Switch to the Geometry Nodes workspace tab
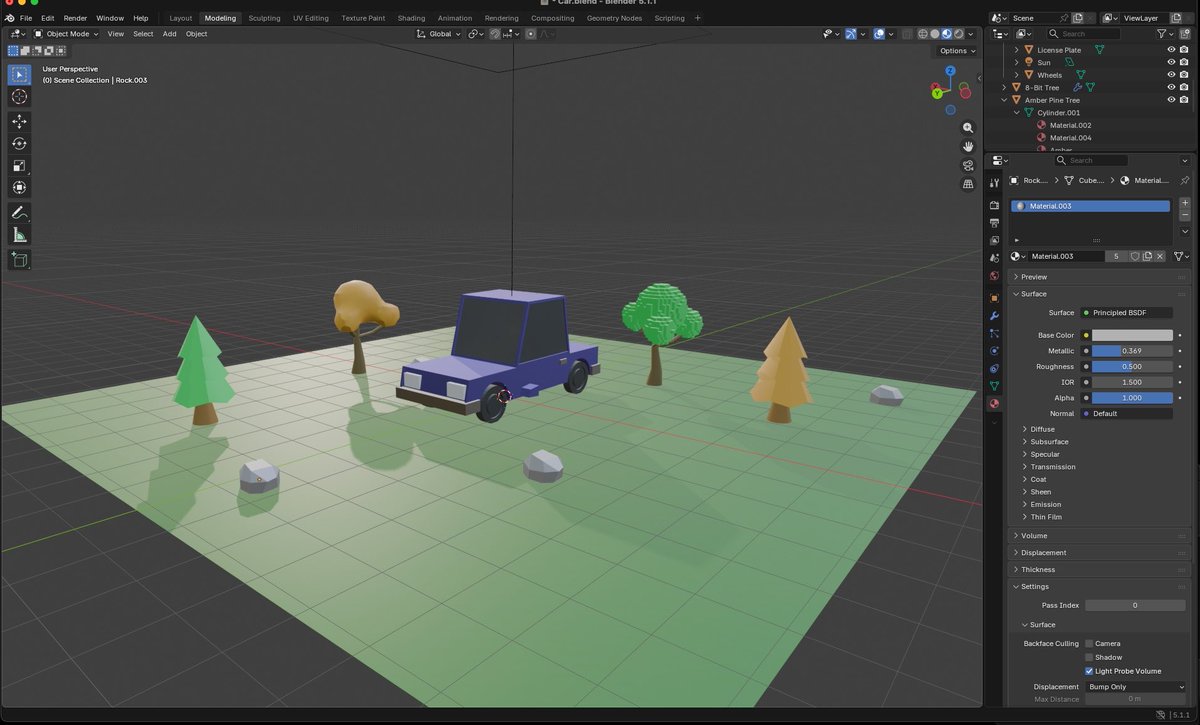The width and height of the screenshot is (1200, 725). pos(615,18)
